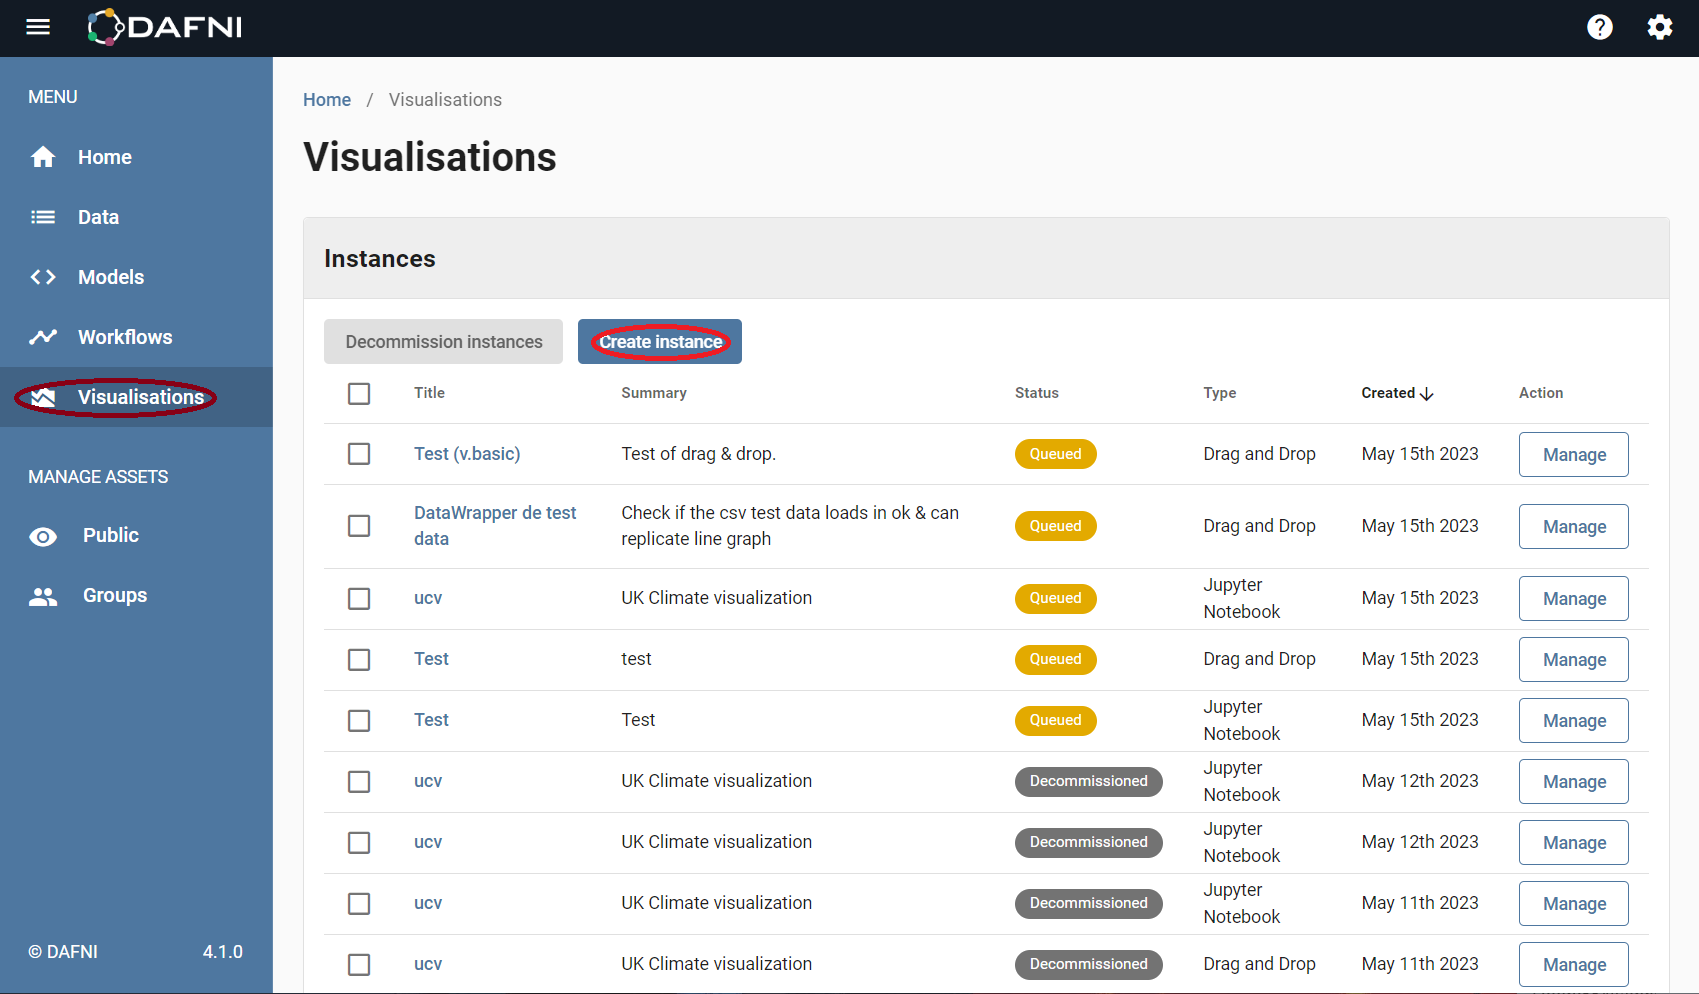The width and height of the screenshot is (1699, 994).
Task: Click the Create instance button
Action: point(659,341)
